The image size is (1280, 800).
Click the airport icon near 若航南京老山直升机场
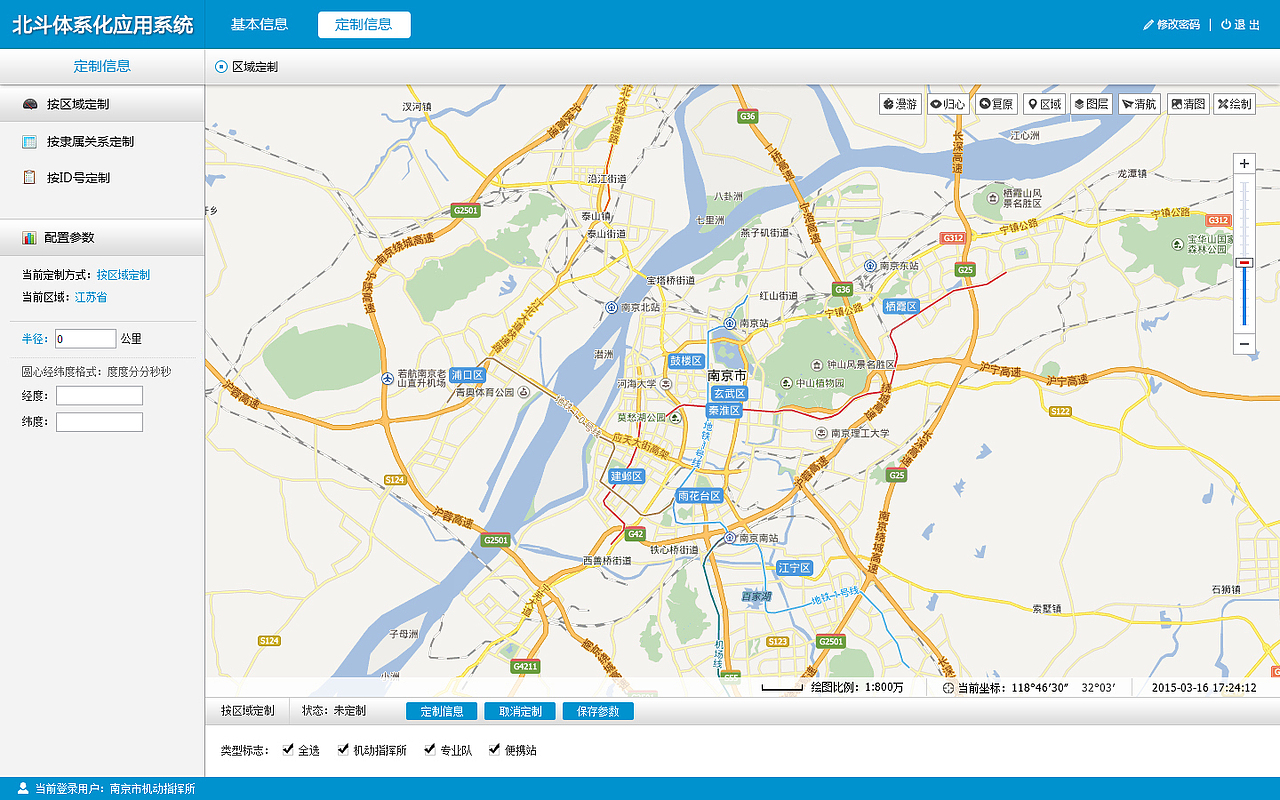tap(387, 377)
